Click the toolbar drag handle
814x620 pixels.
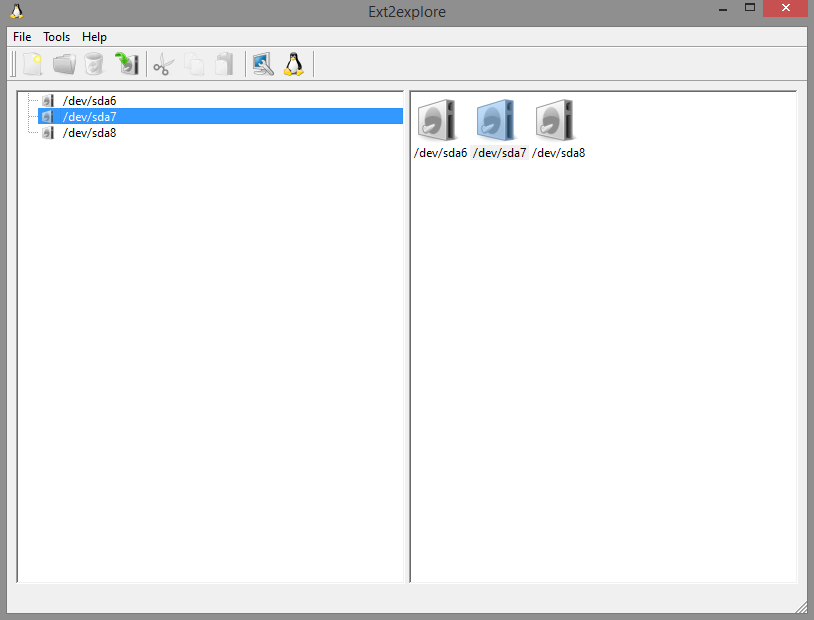13,64
